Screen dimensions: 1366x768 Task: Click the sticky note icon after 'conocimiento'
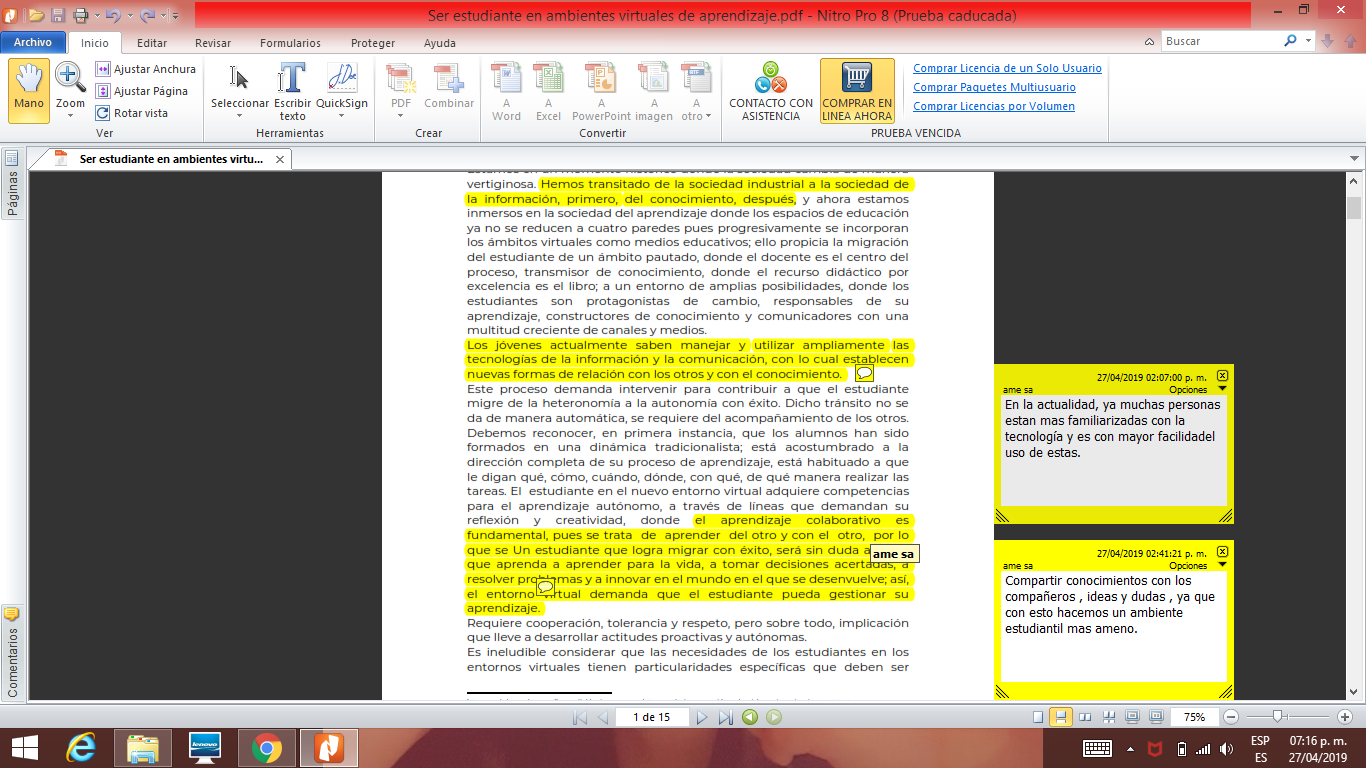click(865, 373)
